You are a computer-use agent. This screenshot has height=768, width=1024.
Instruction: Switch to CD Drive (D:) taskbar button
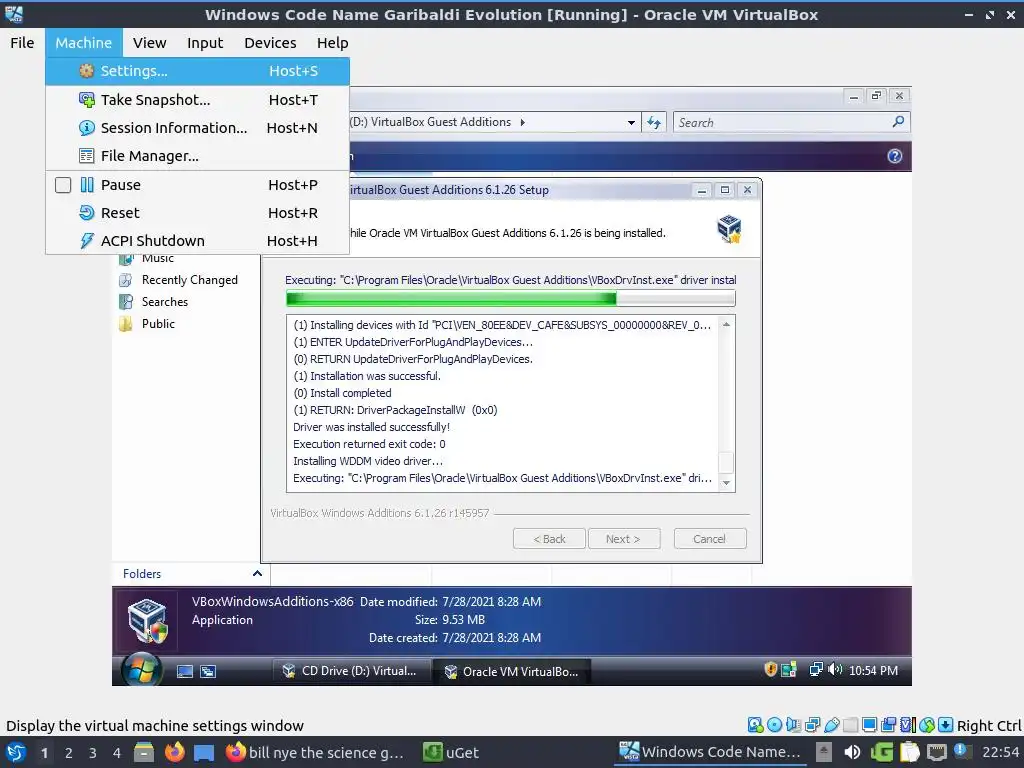(x=350, y=671)
